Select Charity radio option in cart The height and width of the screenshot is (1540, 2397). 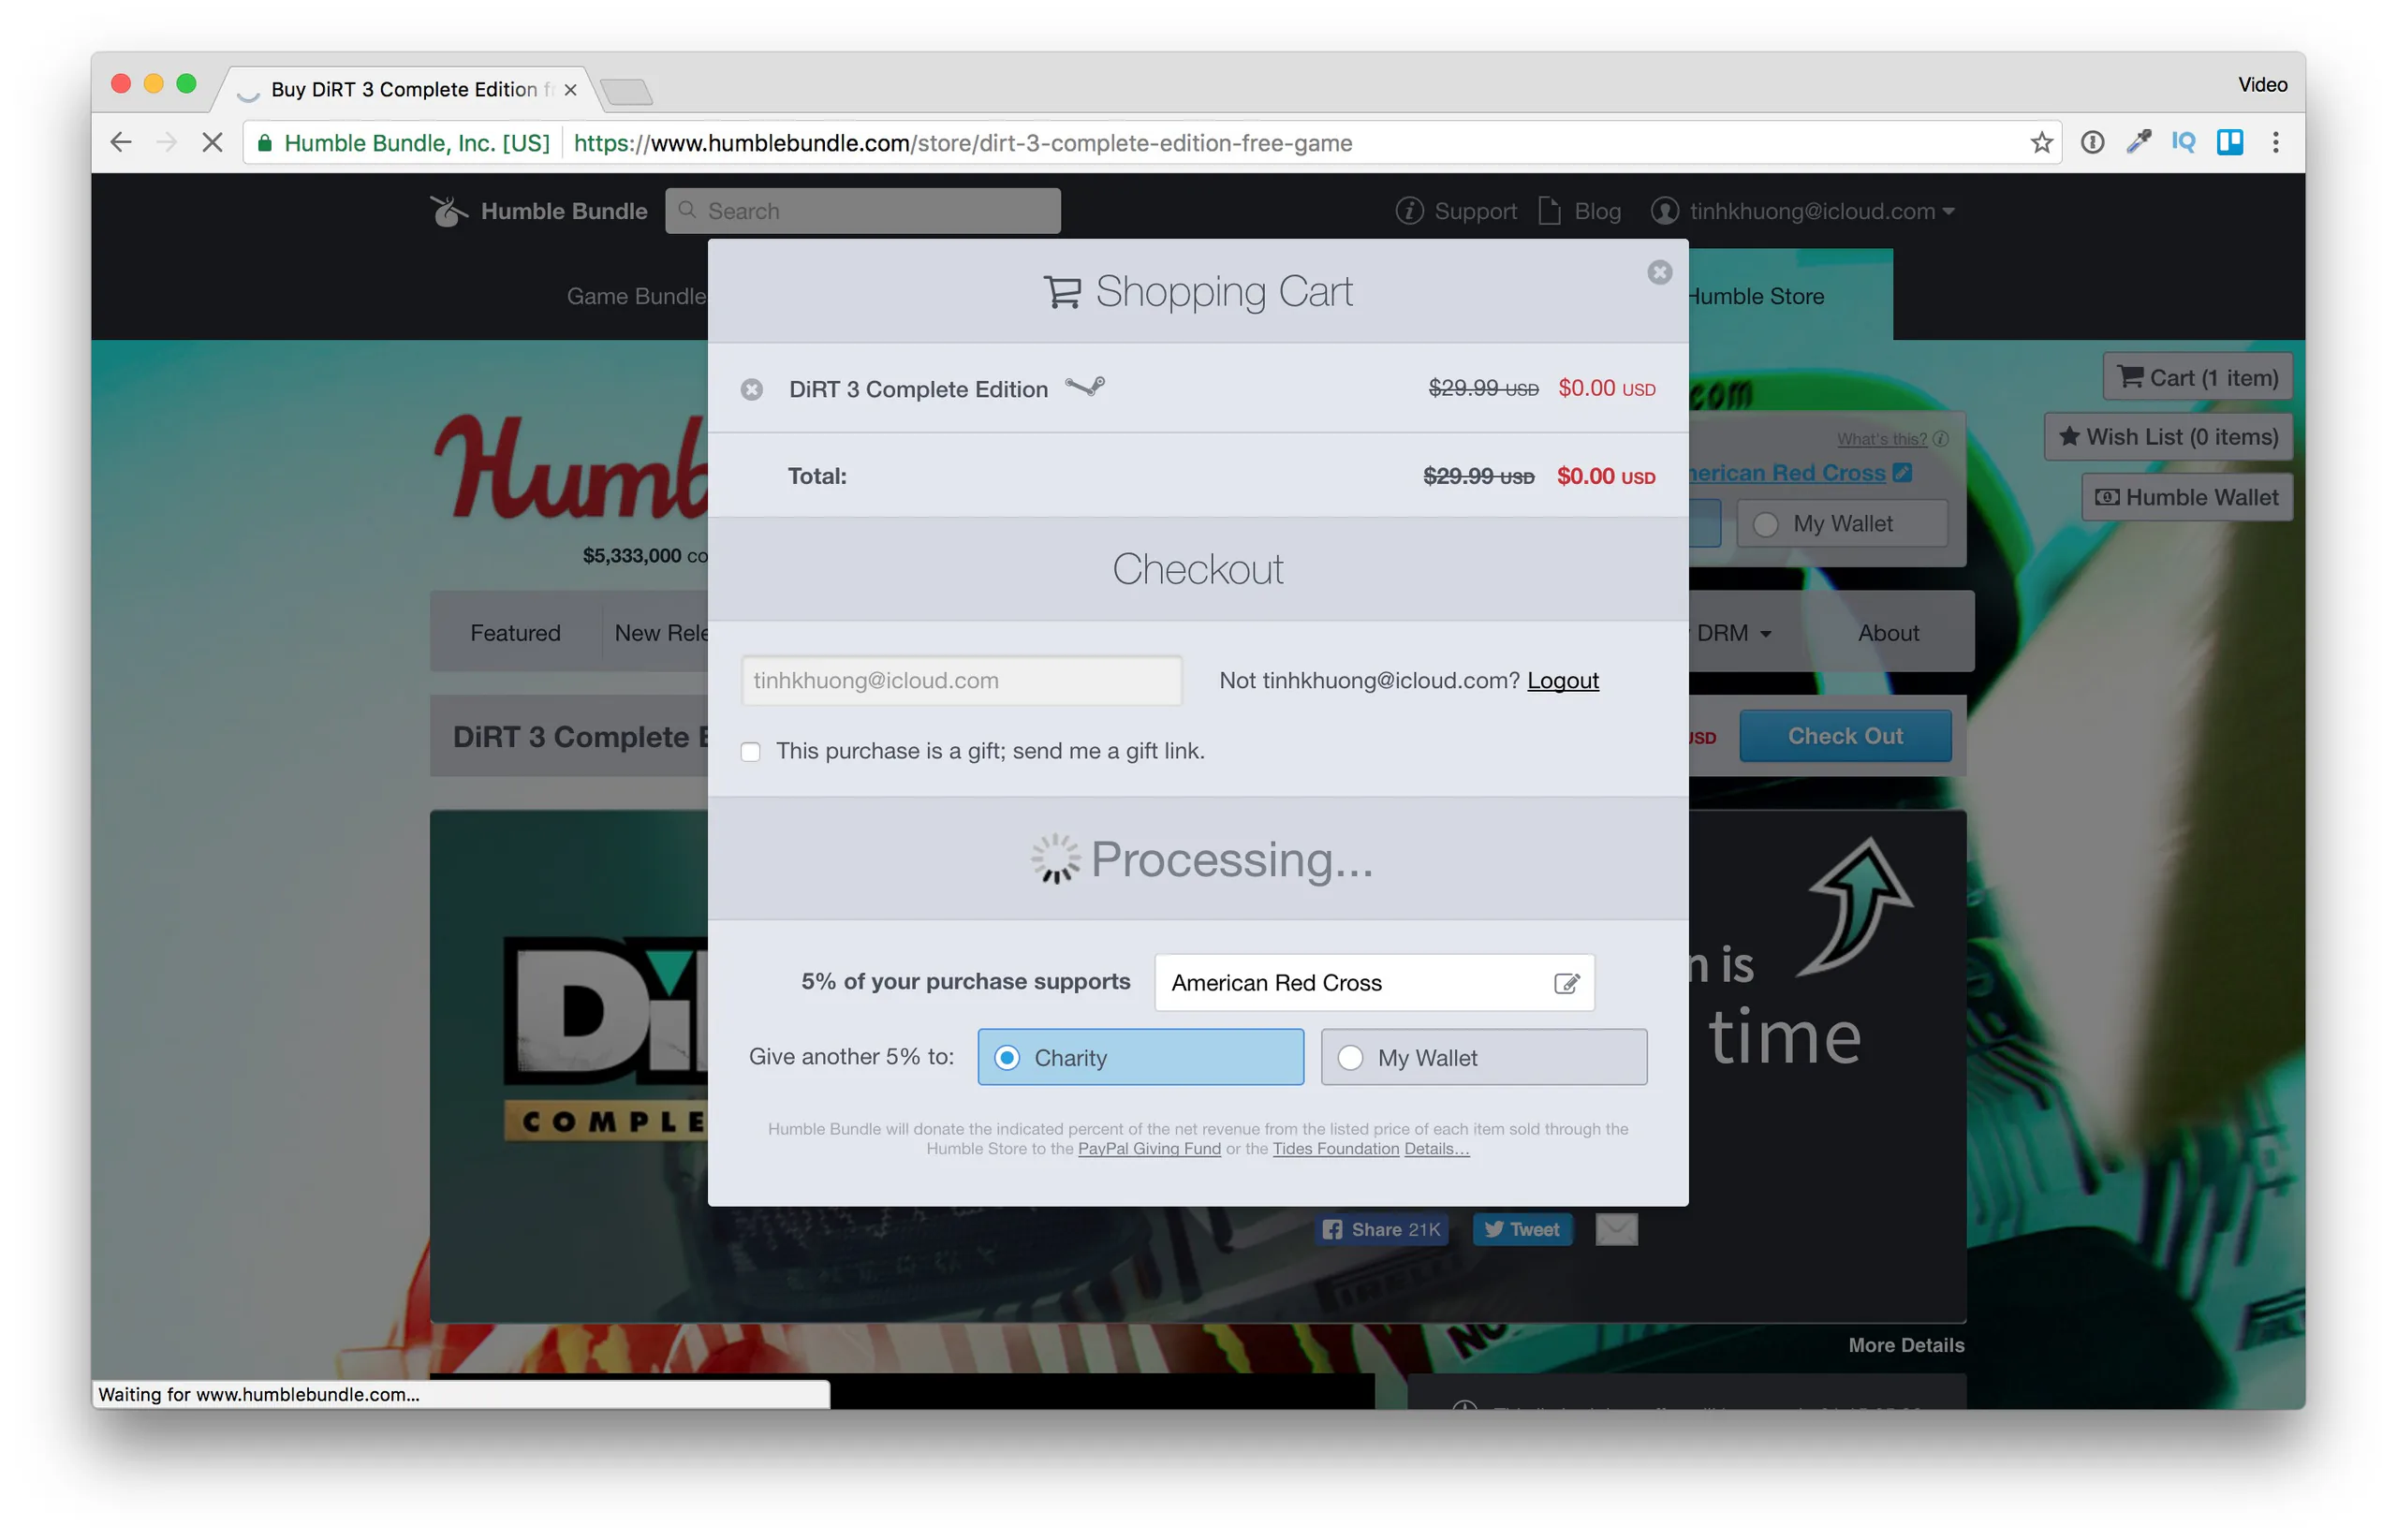point(1140,1057)
